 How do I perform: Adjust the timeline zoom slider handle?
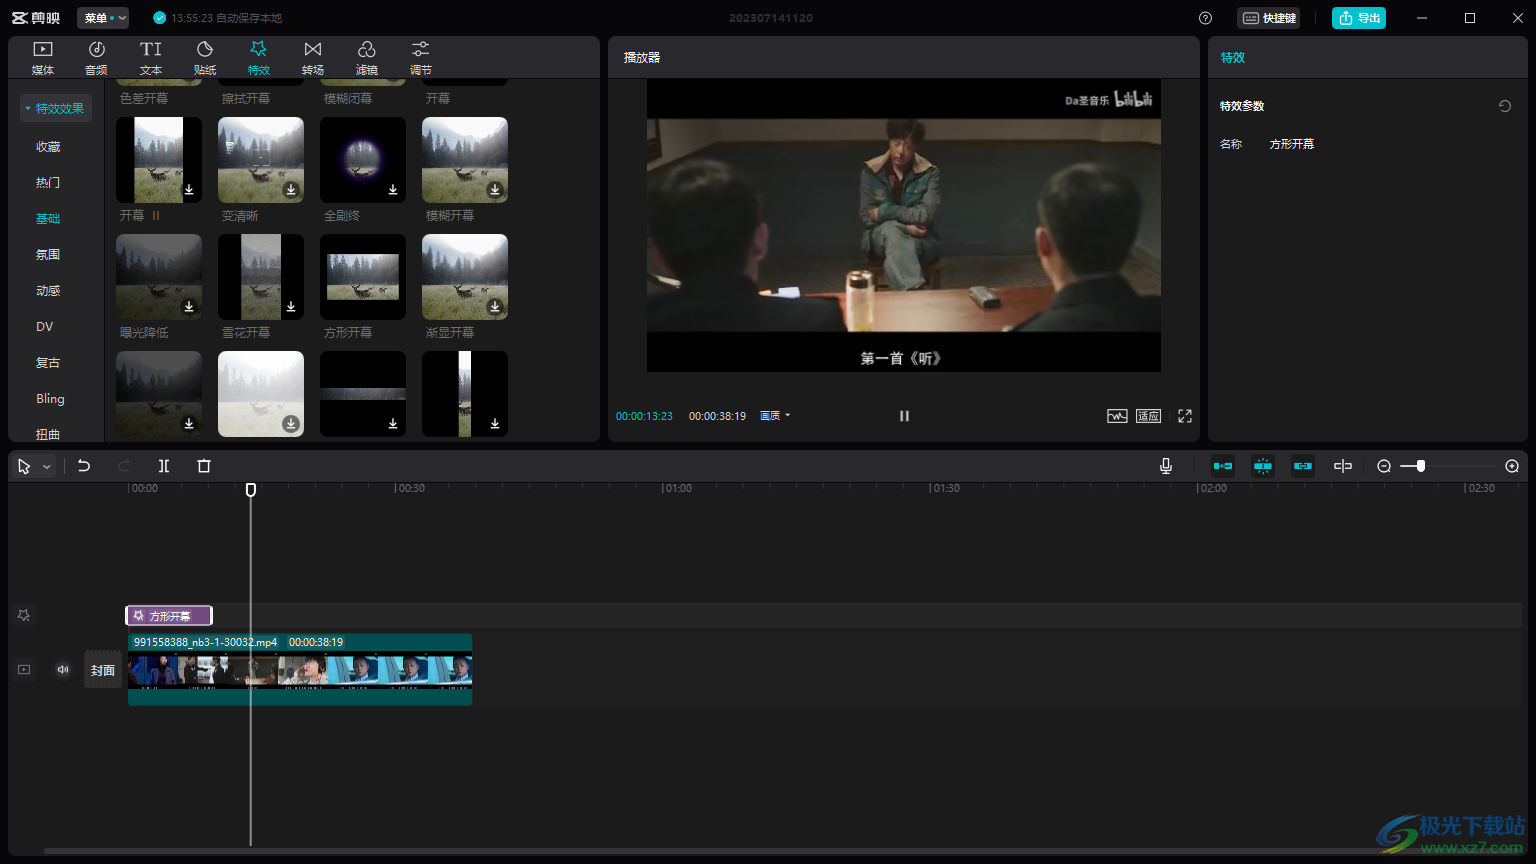pyautogui.click(x=1420, y=466)
